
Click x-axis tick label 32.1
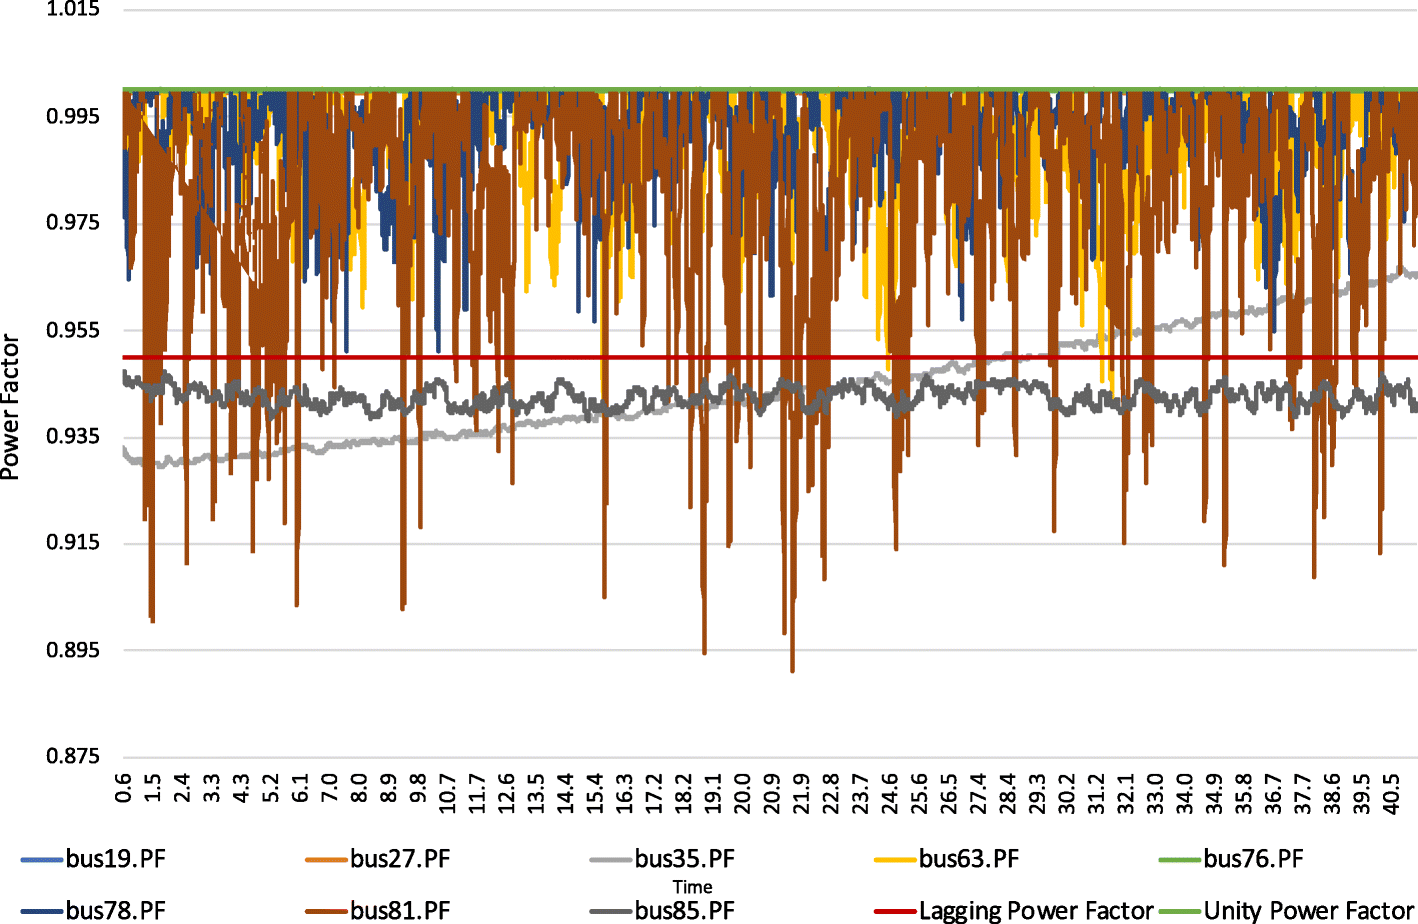[x=1126, y=793]
